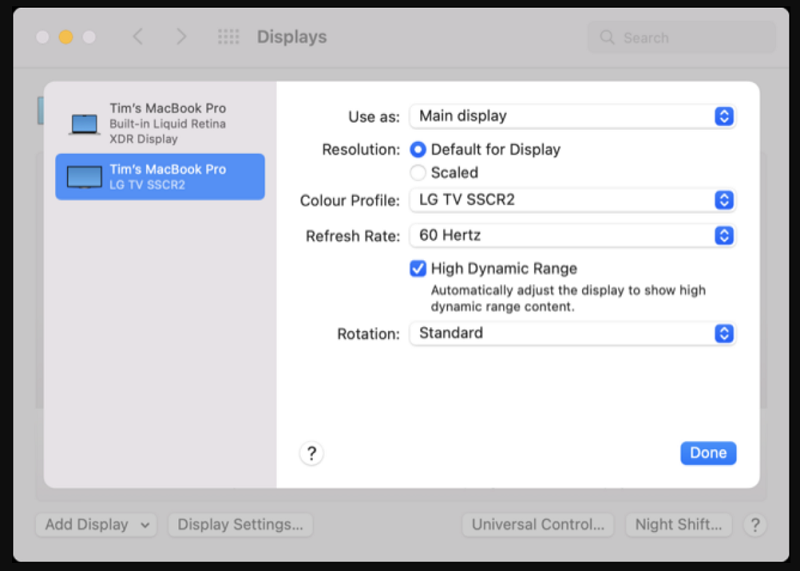The width and height of the screenshot is (800, 571).
Task: Select Default for Display resolution
Action: 418,150
